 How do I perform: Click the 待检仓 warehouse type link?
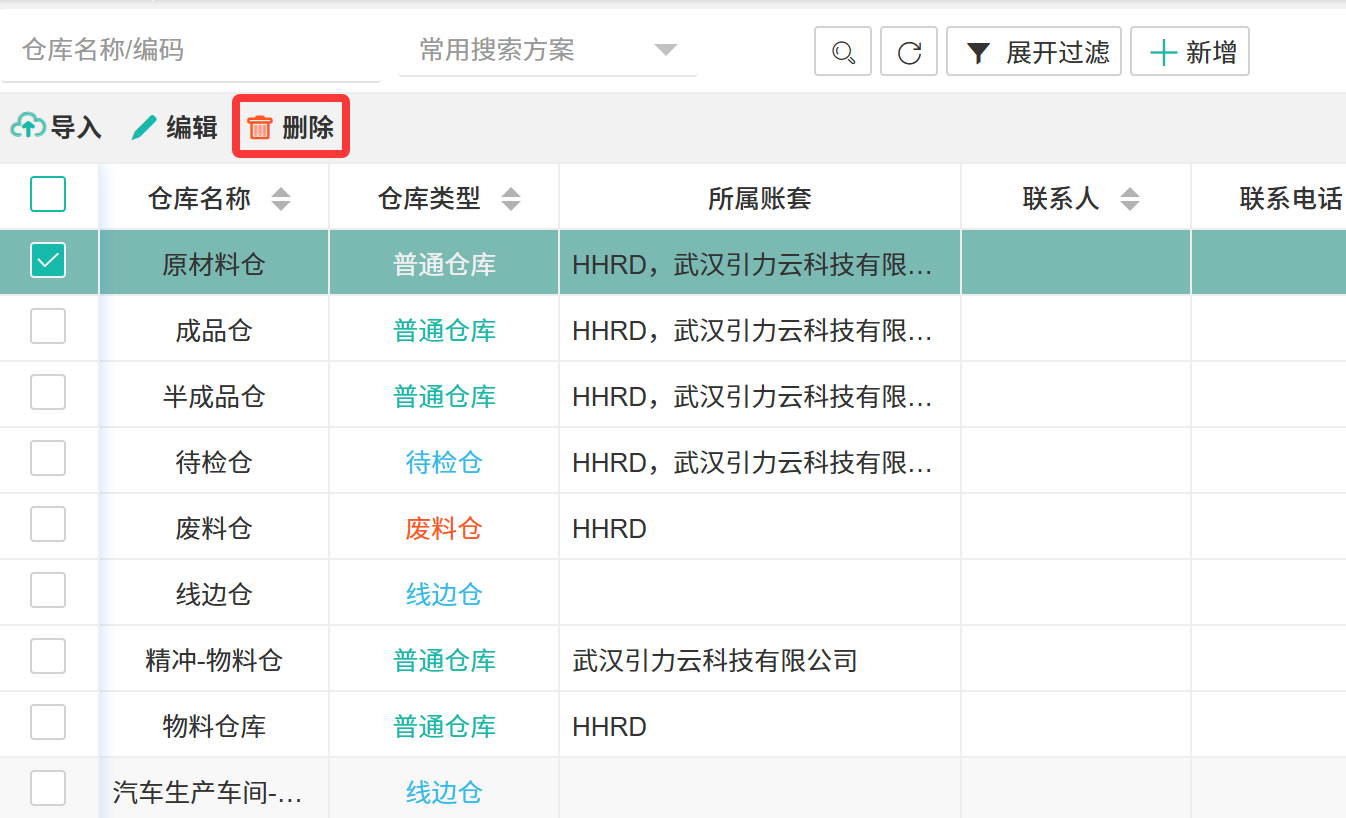[x=444, y=463]
